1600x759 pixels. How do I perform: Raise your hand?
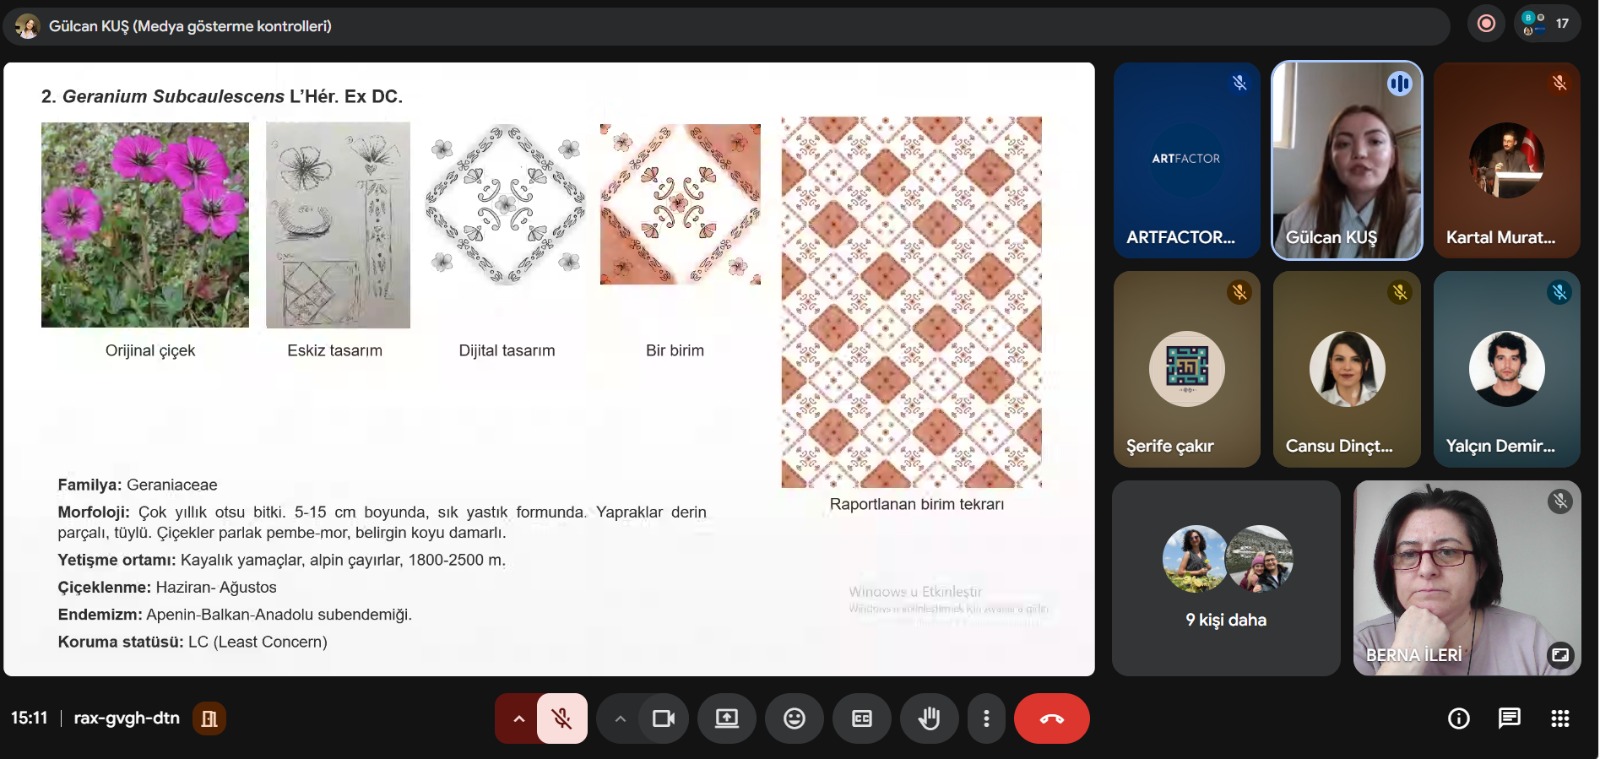(929, 718)
